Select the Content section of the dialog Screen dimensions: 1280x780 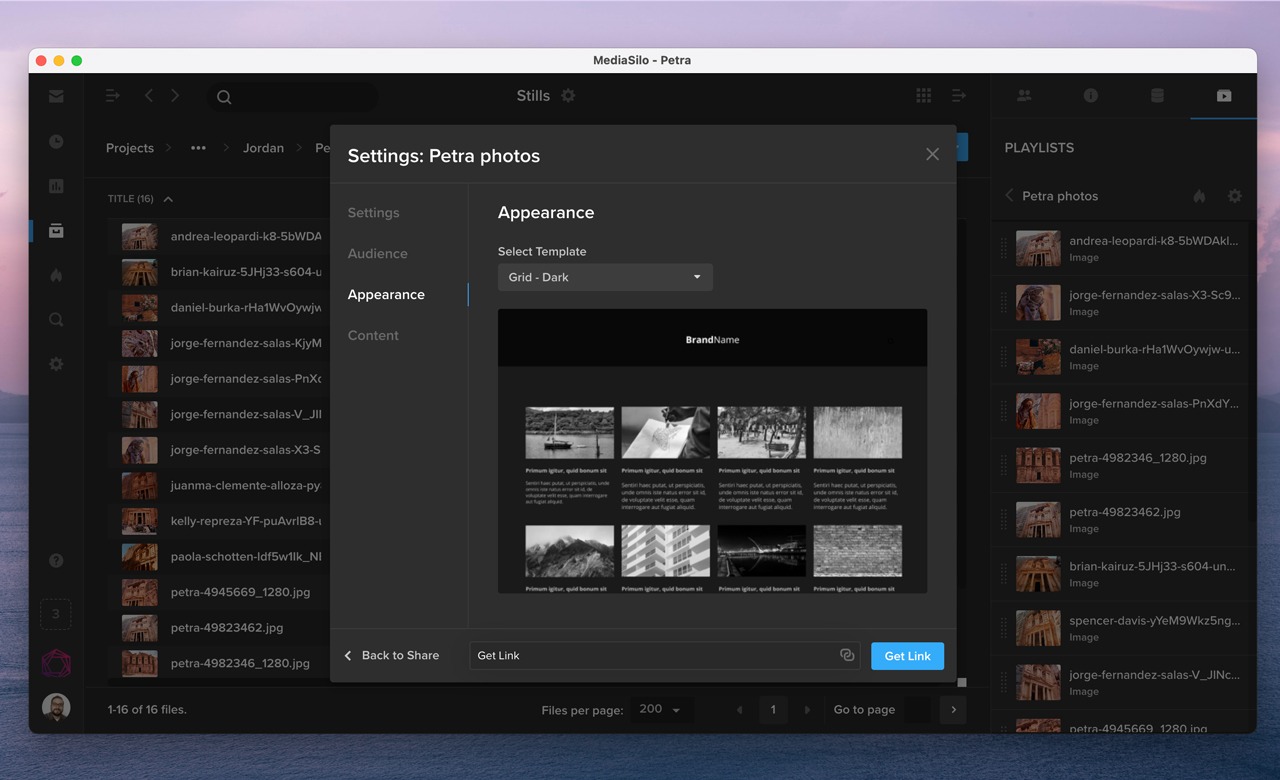coord(373,335)
